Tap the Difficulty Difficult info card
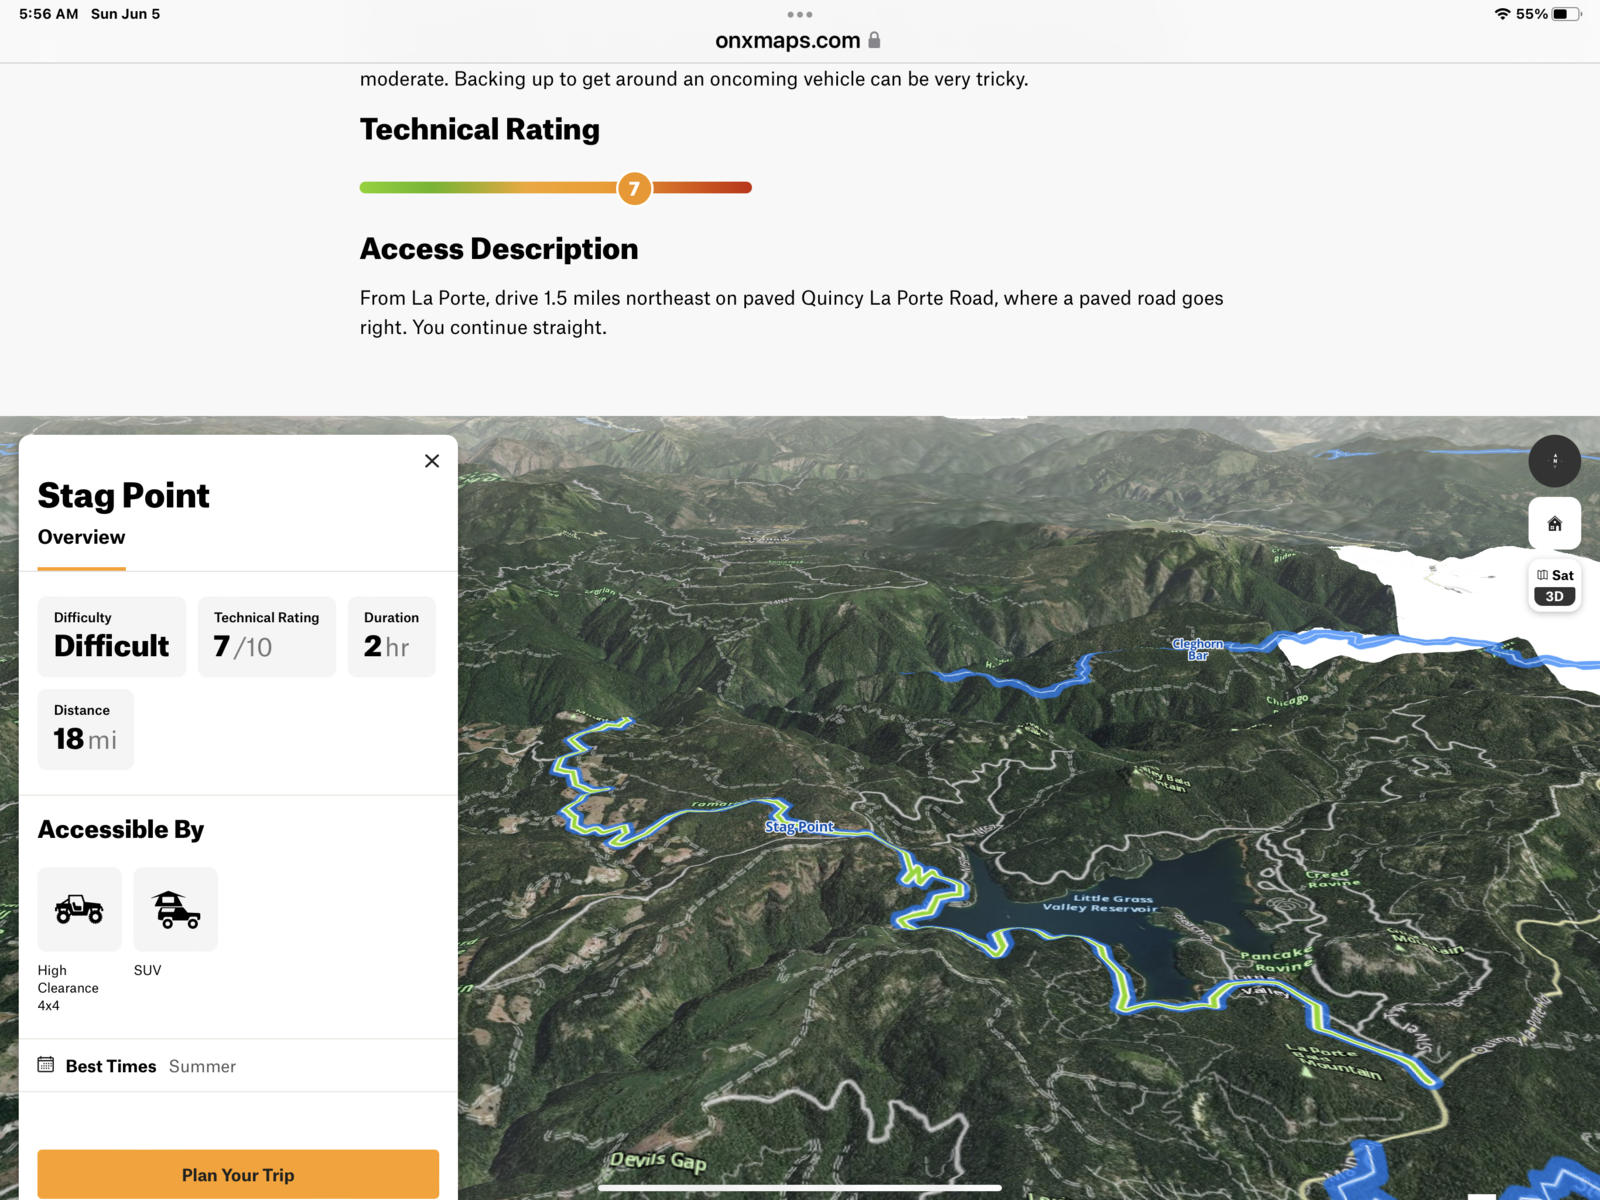Image resolution: width=1600 pixels, height=1200 pixels. tap(112, 637)
